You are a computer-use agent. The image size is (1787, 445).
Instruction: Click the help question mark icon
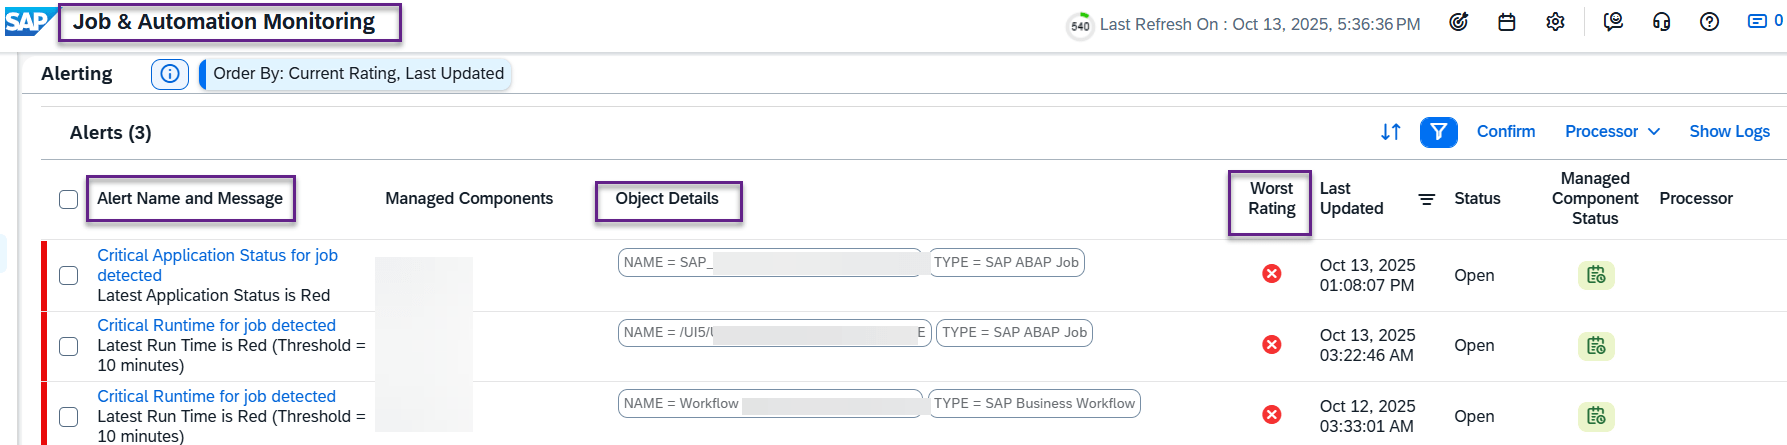pos(1709,22)
